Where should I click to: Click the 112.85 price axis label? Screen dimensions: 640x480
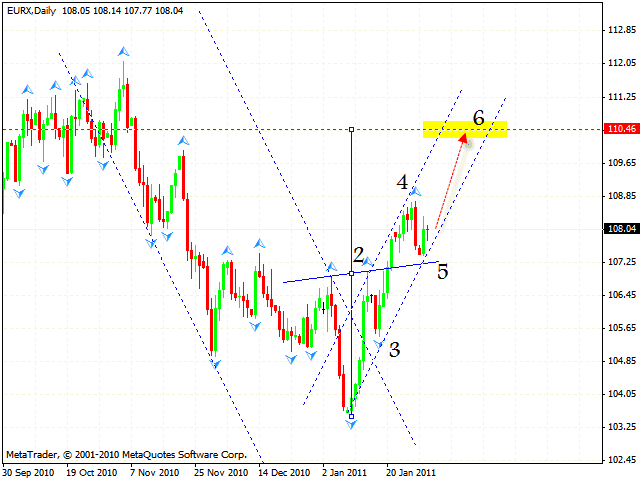pyautogui.click(x=622, y=30)
